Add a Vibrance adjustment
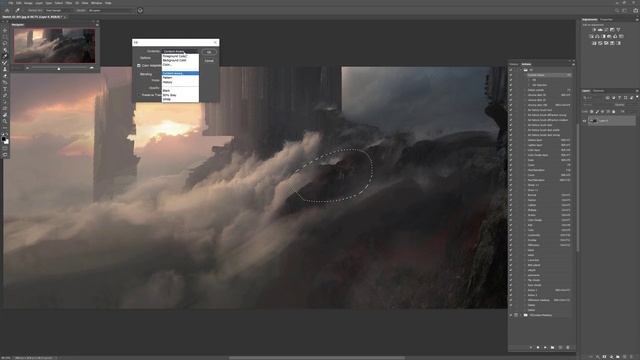This screenshot has width=640, height=360. (618, 29)
